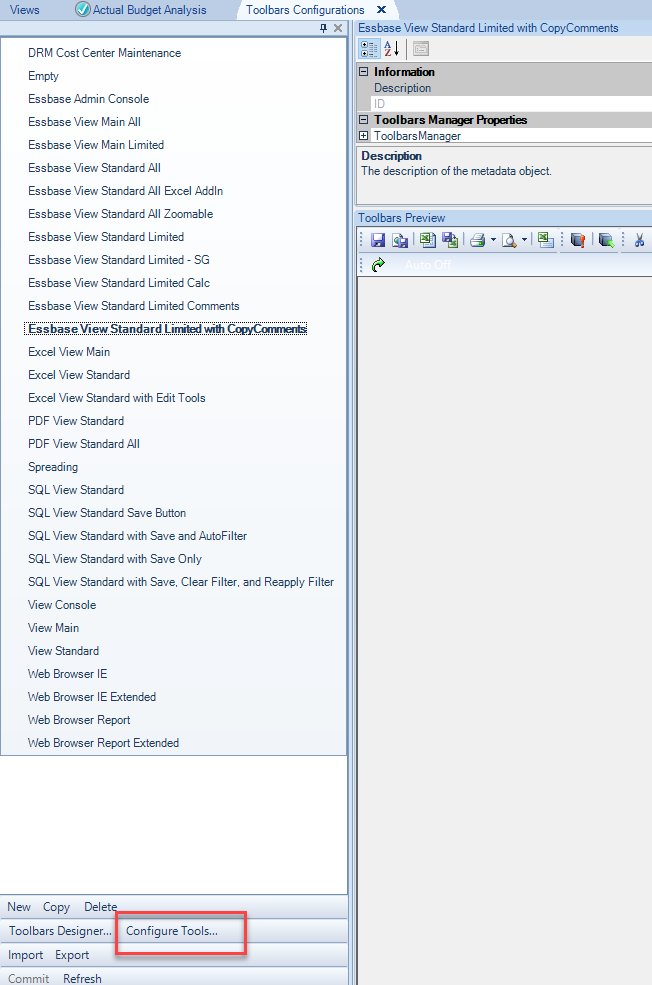Click the Print printer icon
The image size is (652, 985).
[x=477, y=240]
